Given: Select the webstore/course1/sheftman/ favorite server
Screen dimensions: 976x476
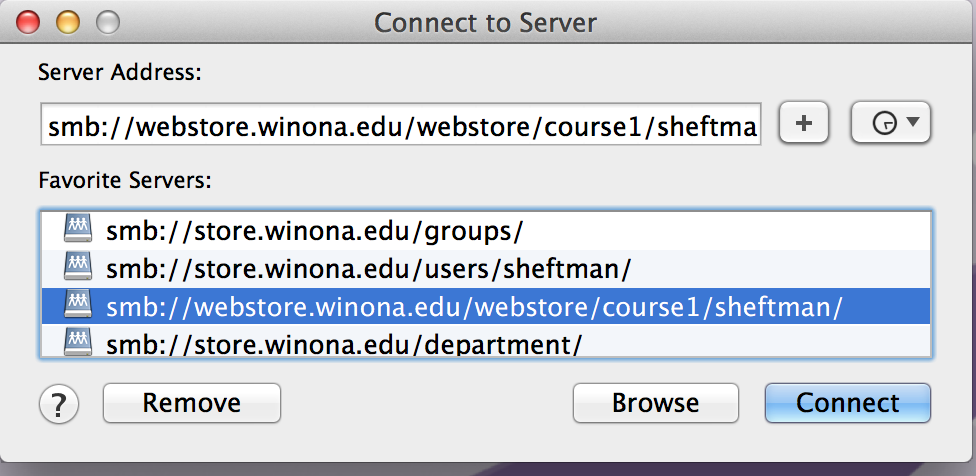Looking at the screenshot, I should tap(474, 306).
